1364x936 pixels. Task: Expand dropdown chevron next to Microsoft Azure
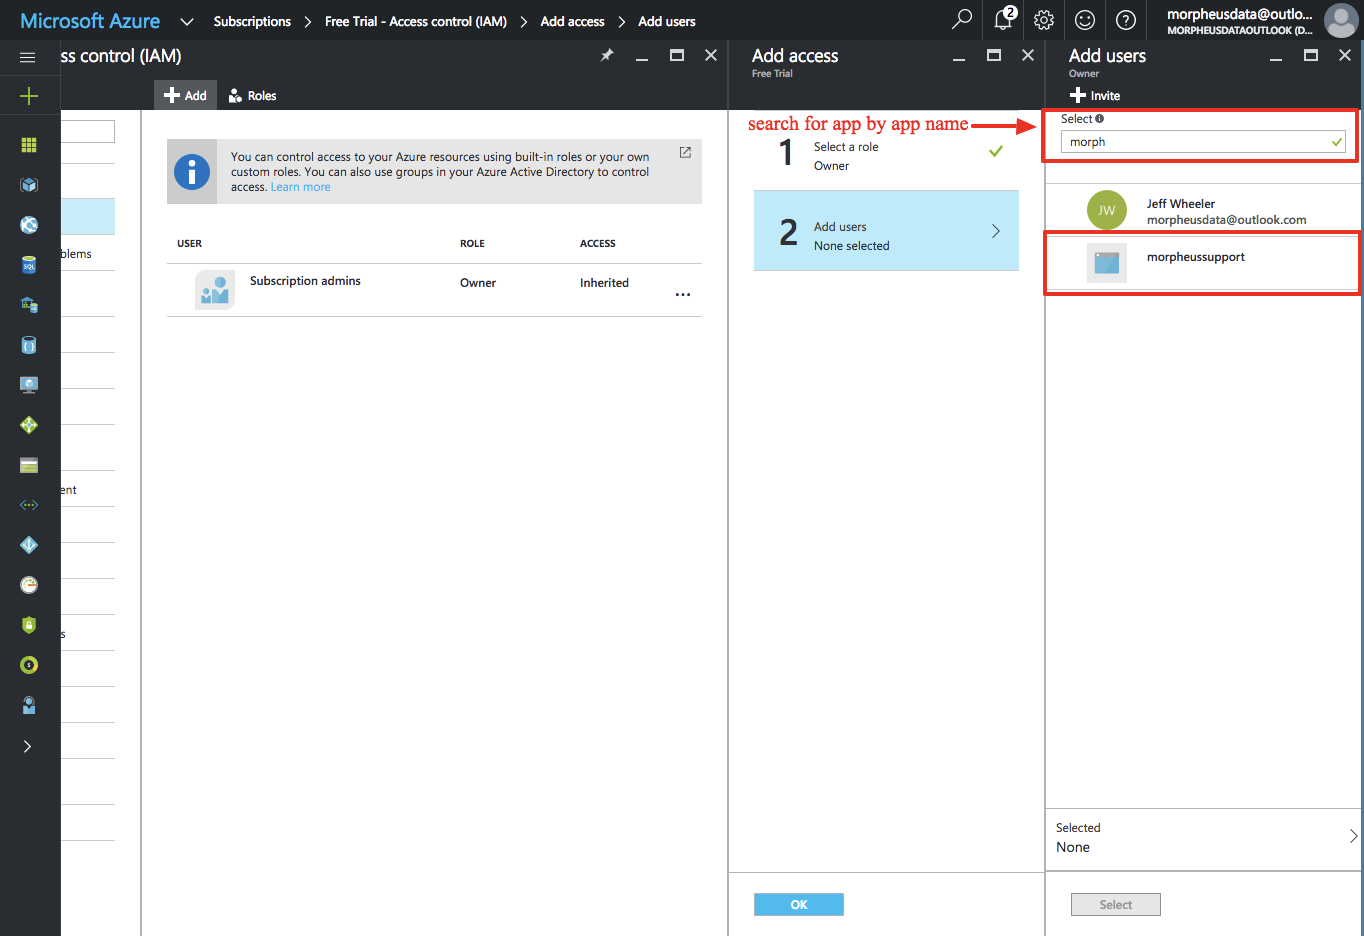(x=186, y=21)
